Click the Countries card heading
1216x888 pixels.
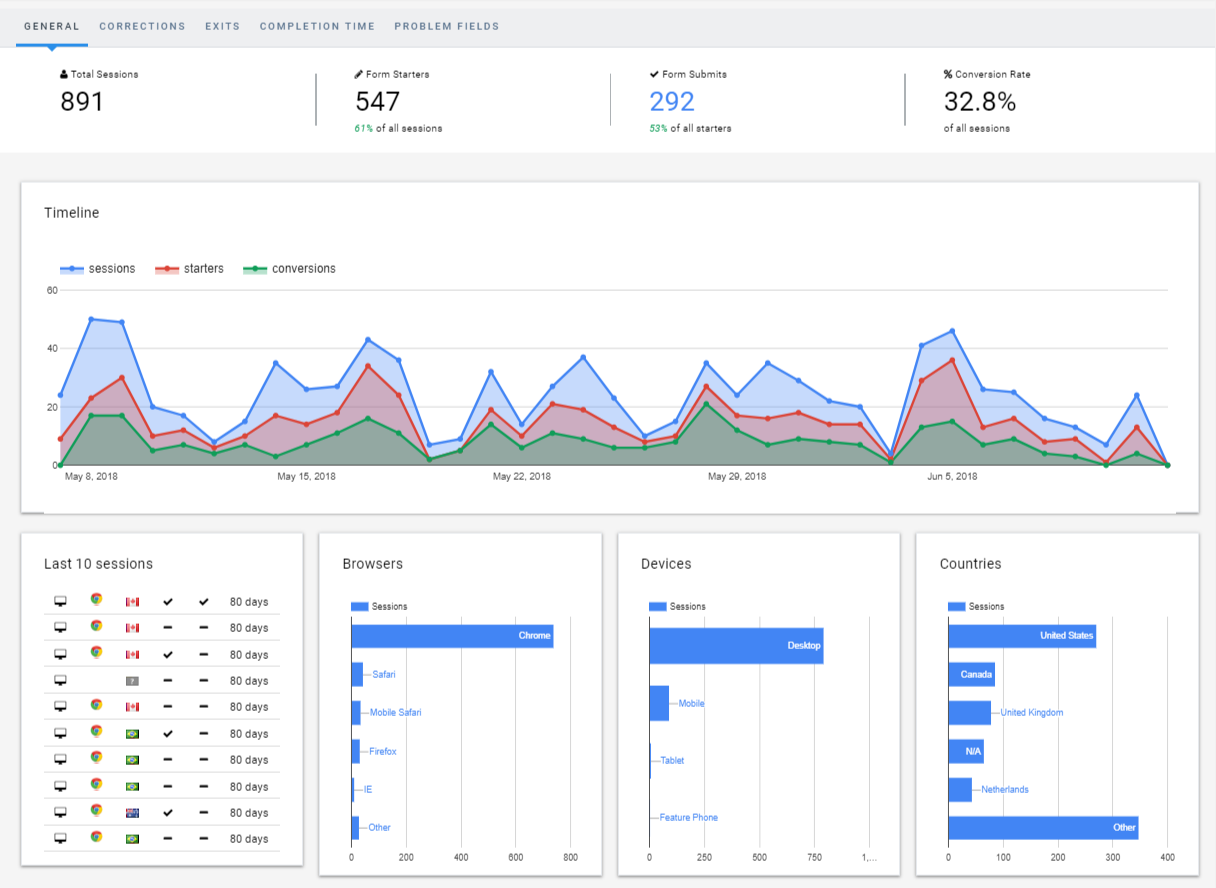point(970,564)
